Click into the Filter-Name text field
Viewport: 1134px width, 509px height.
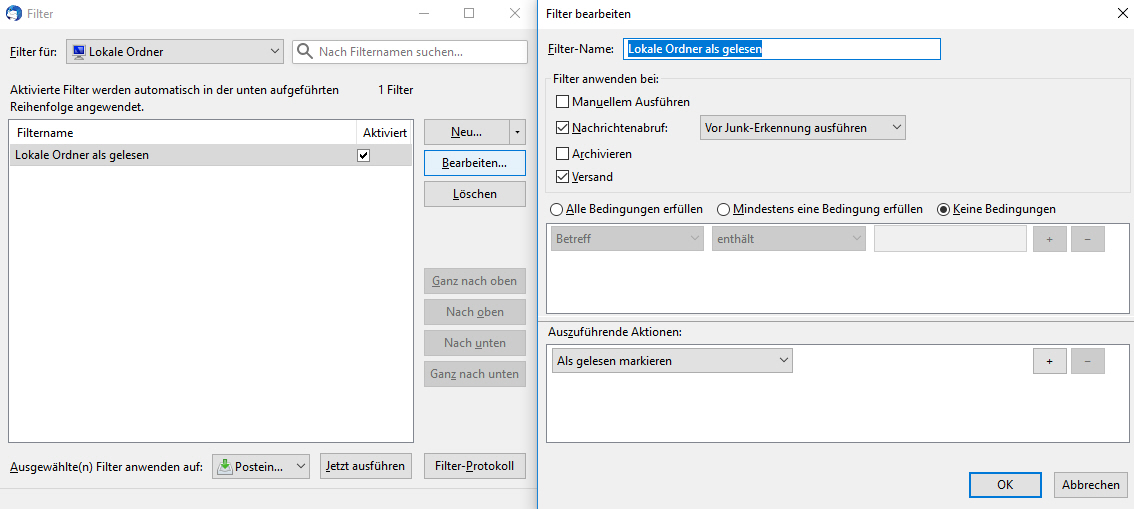[x=781, y=49]
